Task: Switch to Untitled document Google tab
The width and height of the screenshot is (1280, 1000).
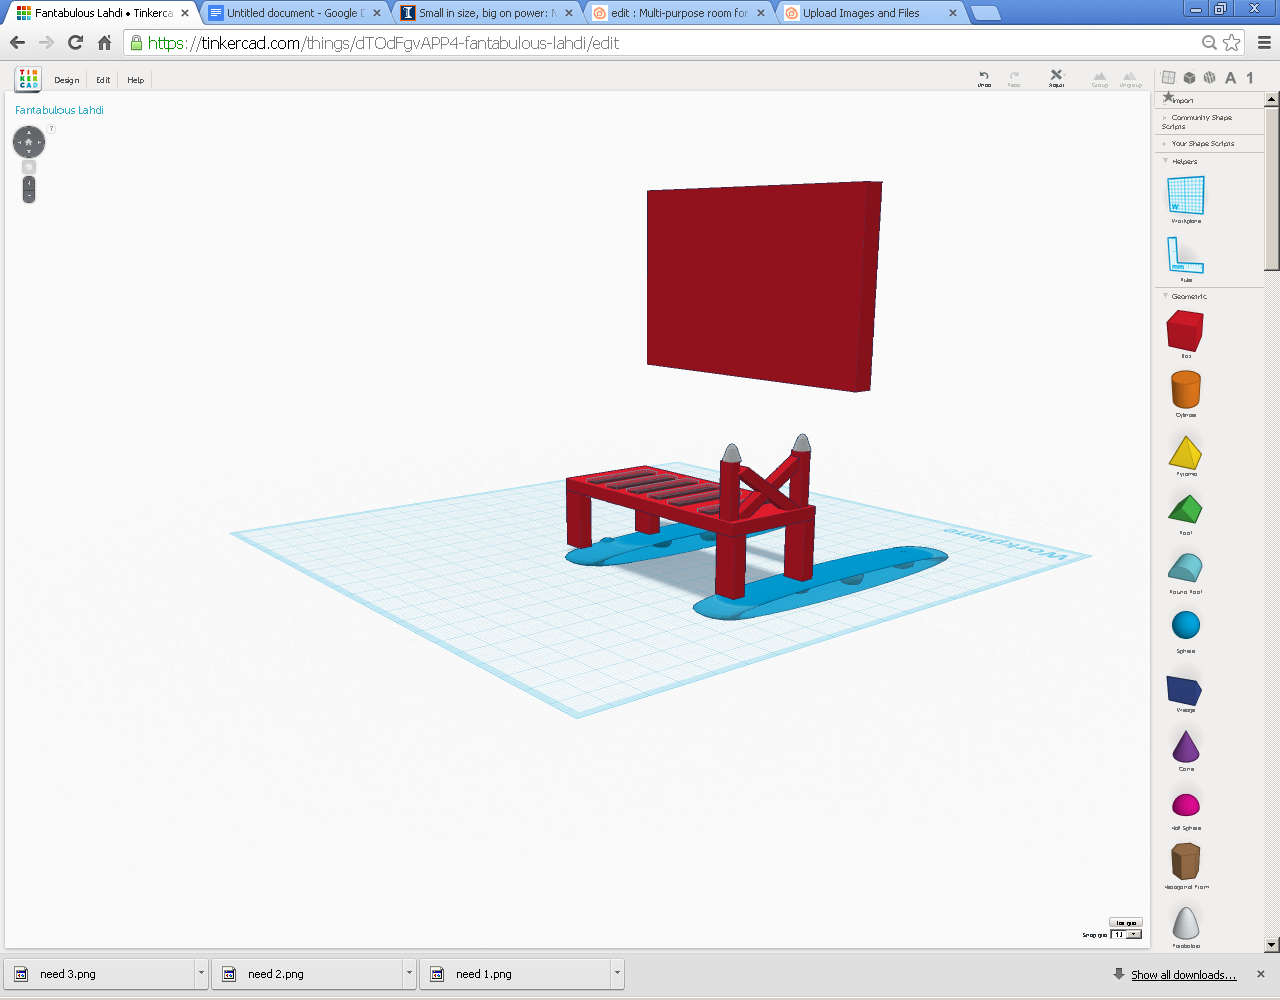Action: click(293, 13)
